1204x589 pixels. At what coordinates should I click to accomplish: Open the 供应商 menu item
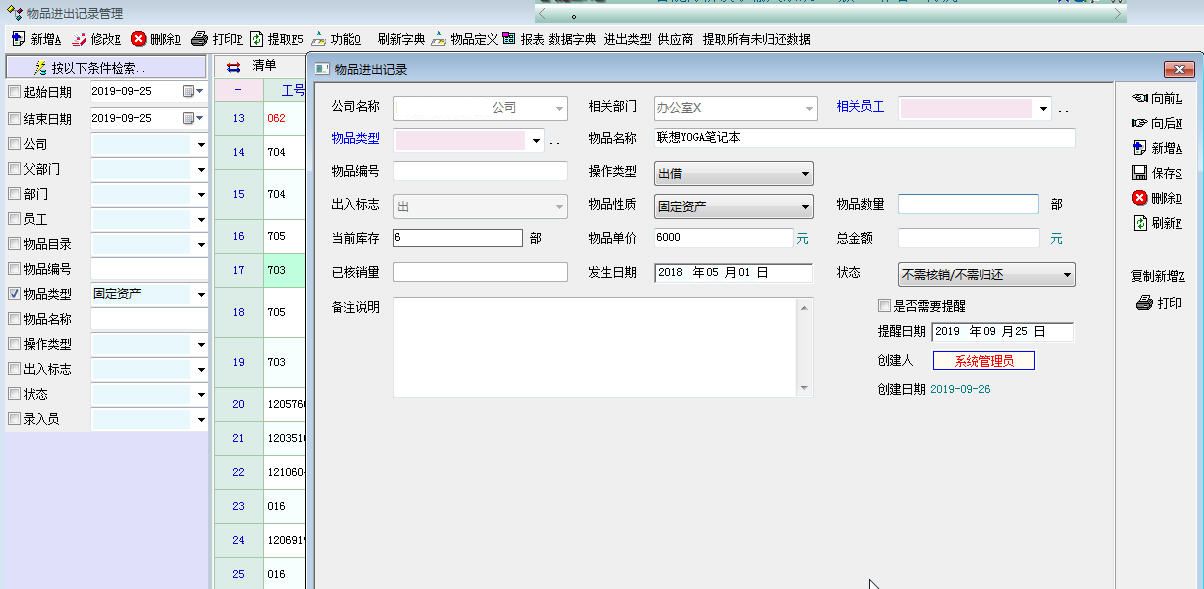[675, 39]
